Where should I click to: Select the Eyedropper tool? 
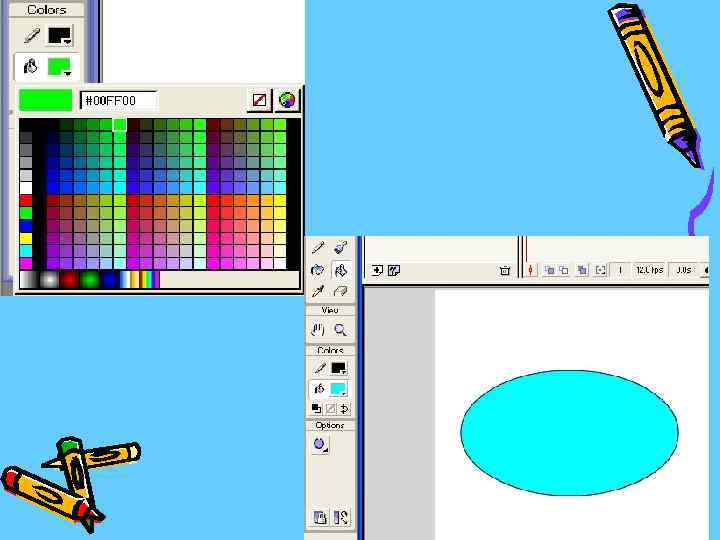click(x=318, y=291)
